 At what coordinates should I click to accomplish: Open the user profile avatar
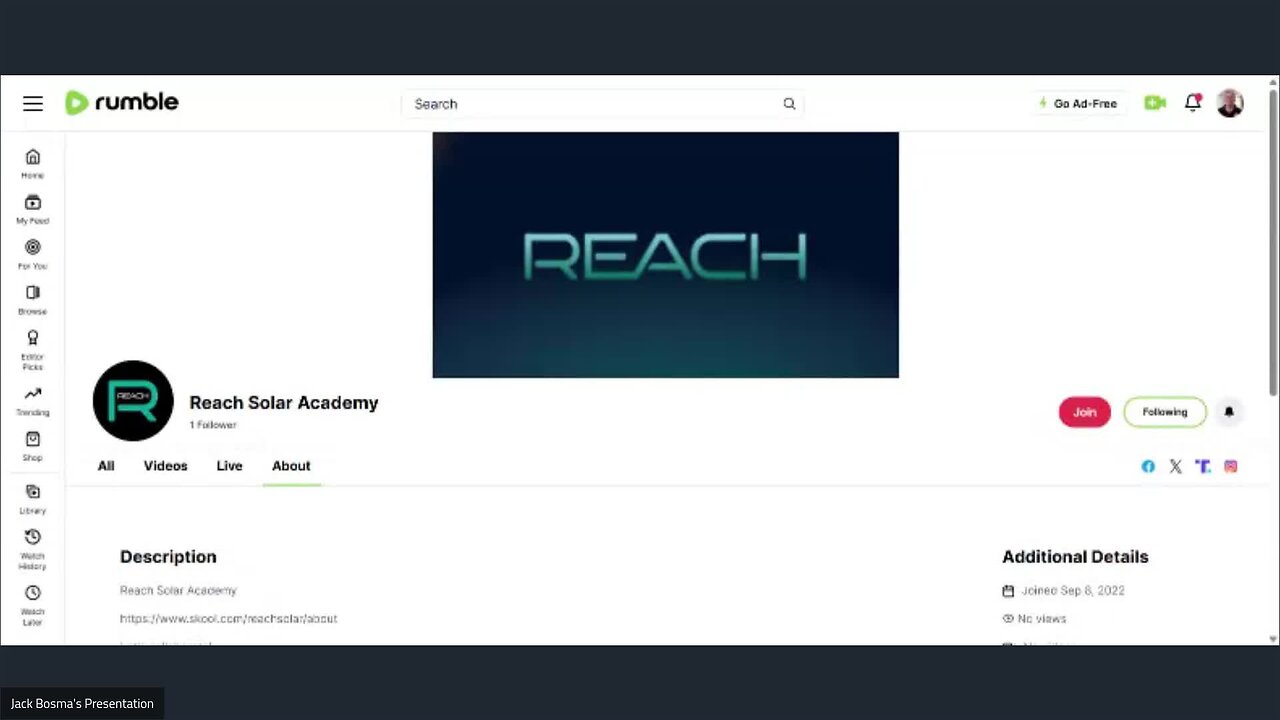click(1230, 103)
